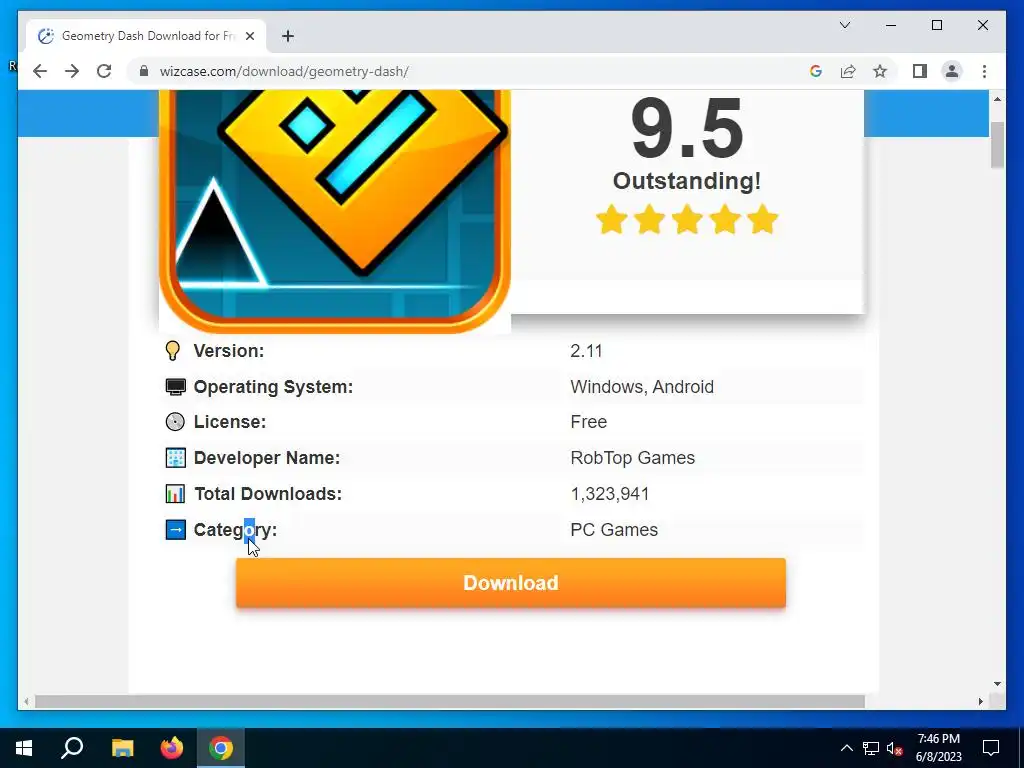Click the Total Downloads chart icon
1024x768 pixels.
tap(175, 494)
